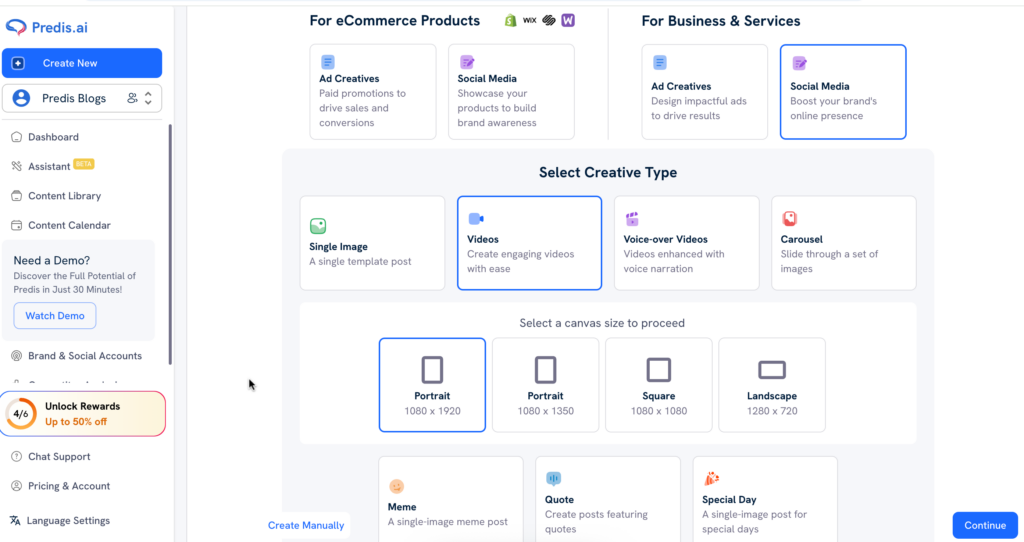
Task: Click the Watch Demo button
Action: (x=55, y=316)
